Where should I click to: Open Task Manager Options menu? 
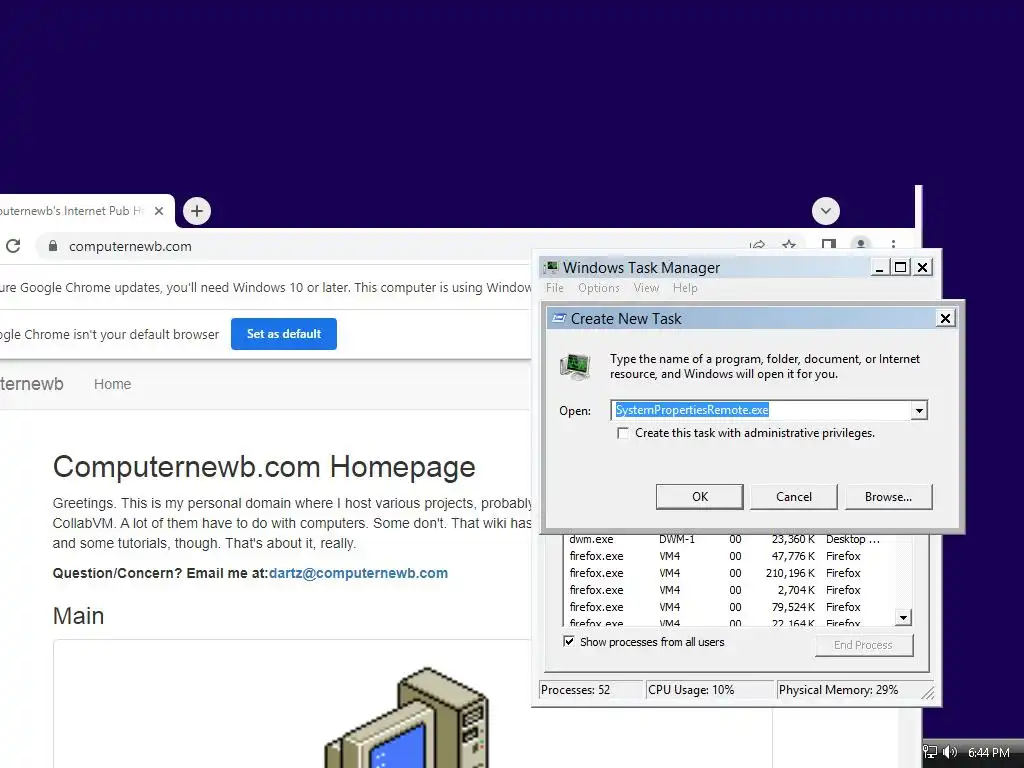[x=598, y=288]
